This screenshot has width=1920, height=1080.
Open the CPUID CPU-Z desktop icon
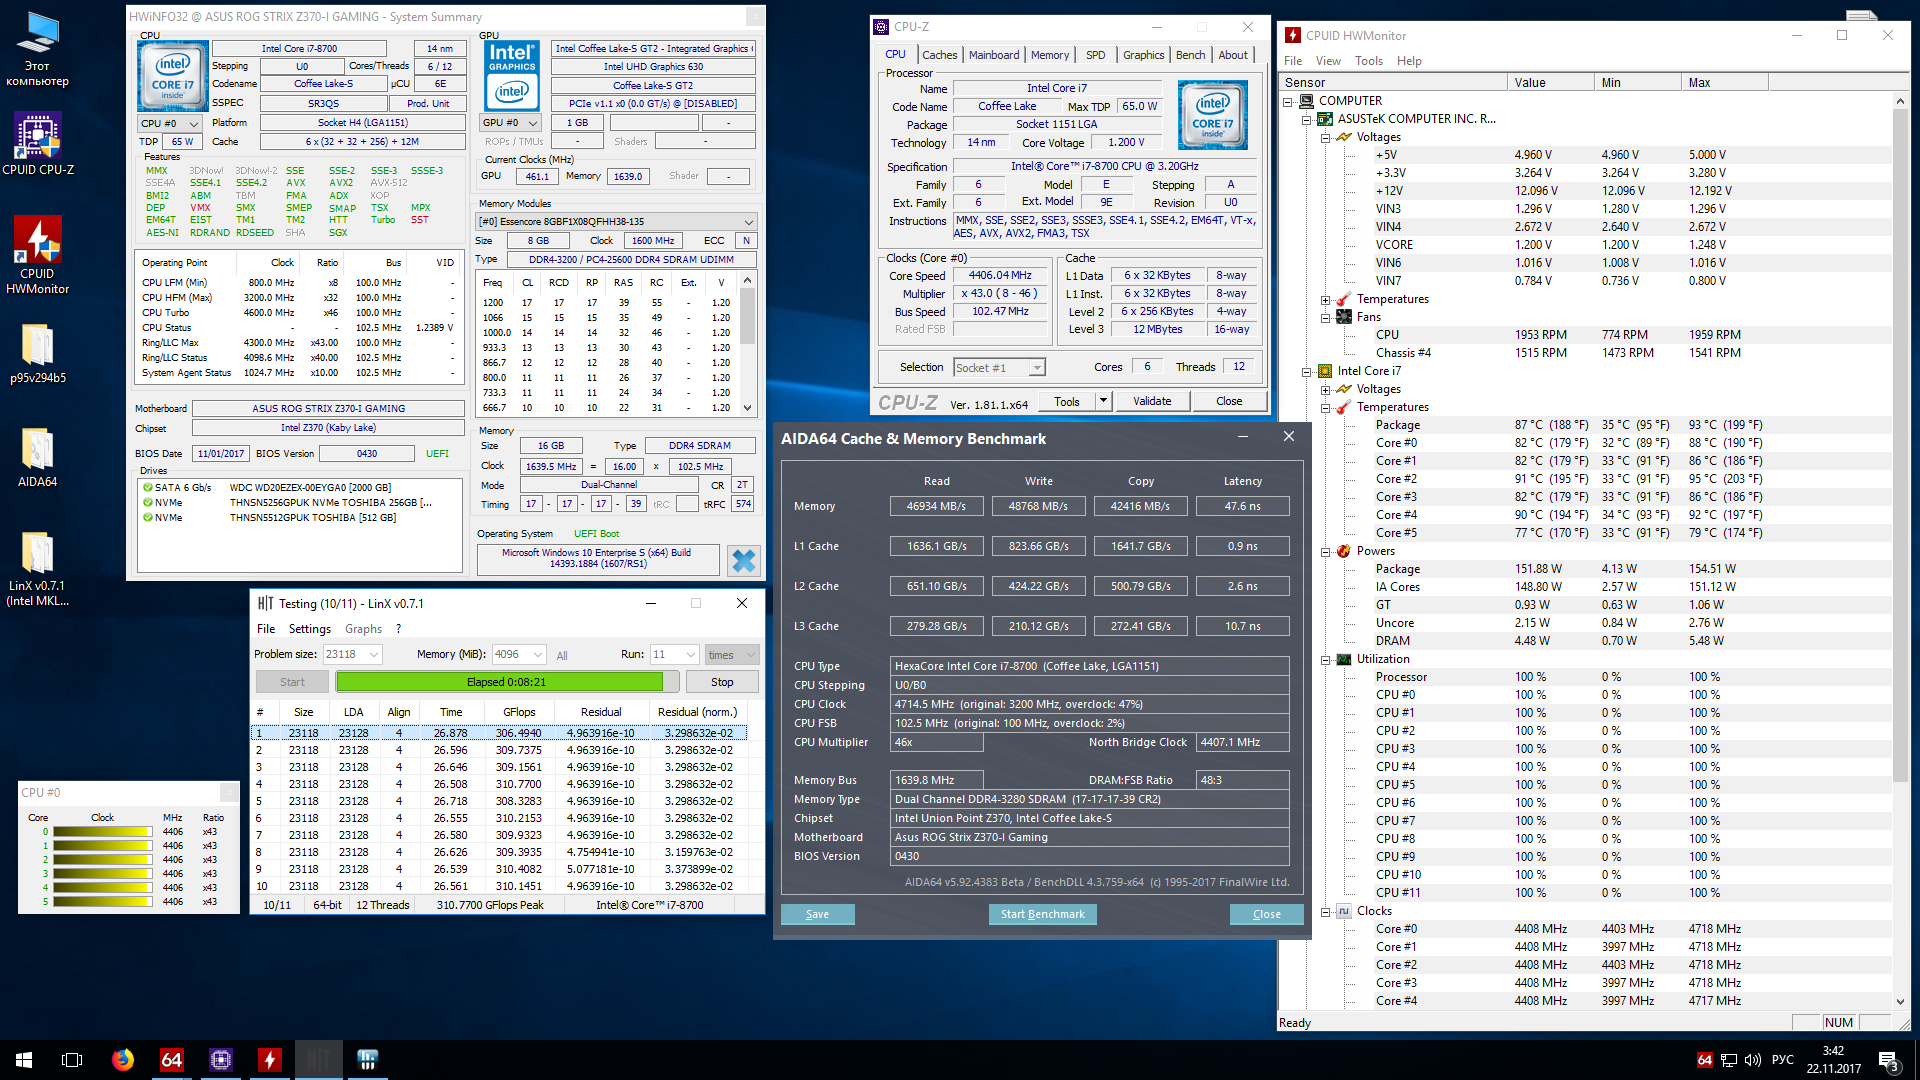(x=37, y=138)
